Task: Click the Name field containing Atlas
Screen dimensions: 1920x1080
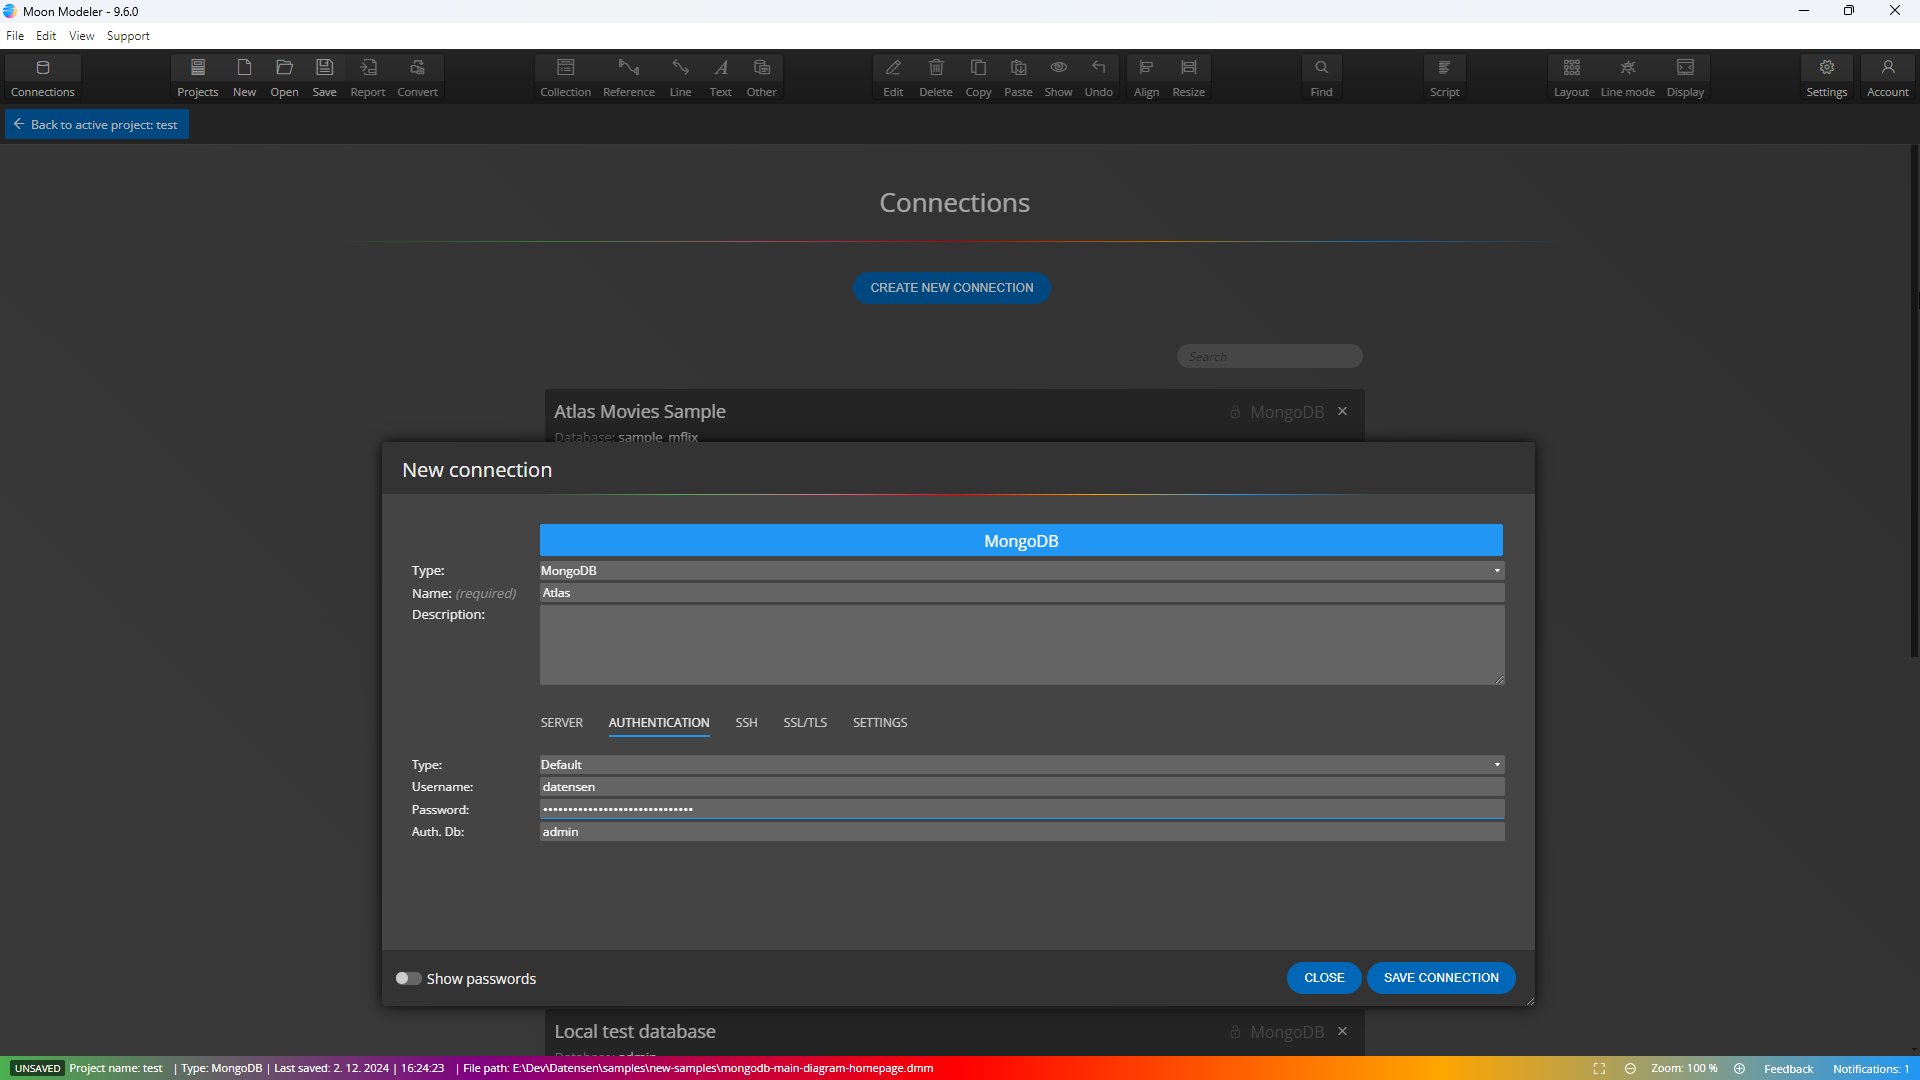Action: click(1021, 593)
